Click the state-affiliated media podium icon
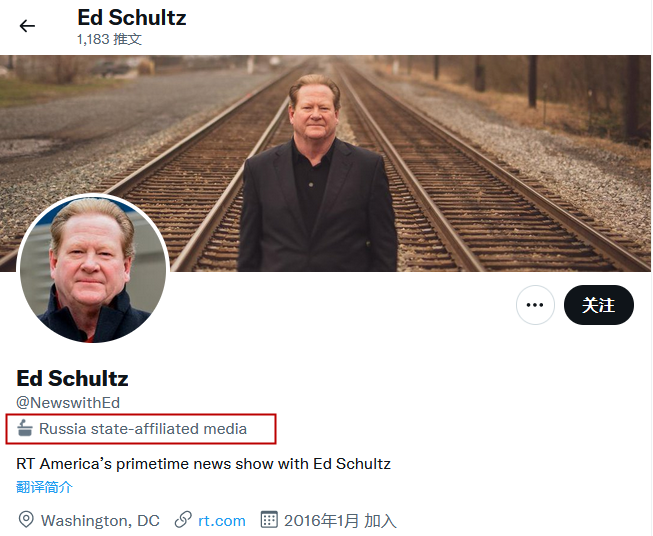Viewport: 653px width, 536px height. click(x=26, y=429)
